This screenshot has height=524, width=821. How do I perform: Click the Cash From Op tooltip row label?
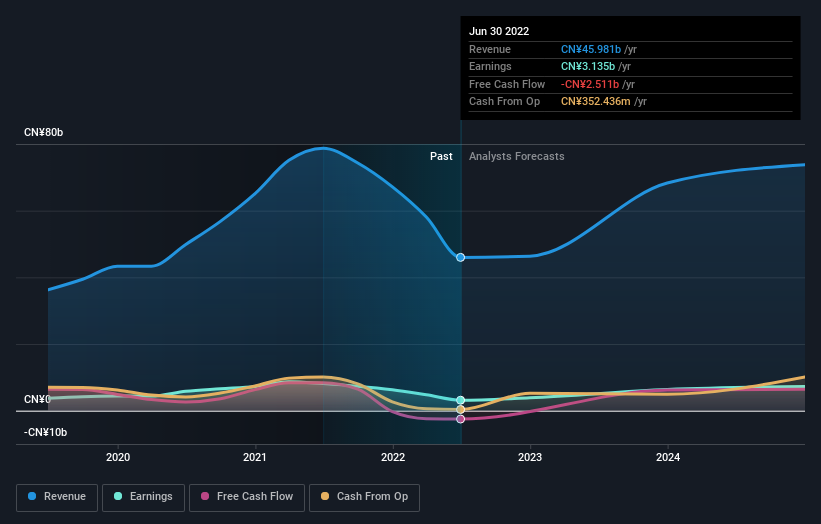tap(504, 102)
